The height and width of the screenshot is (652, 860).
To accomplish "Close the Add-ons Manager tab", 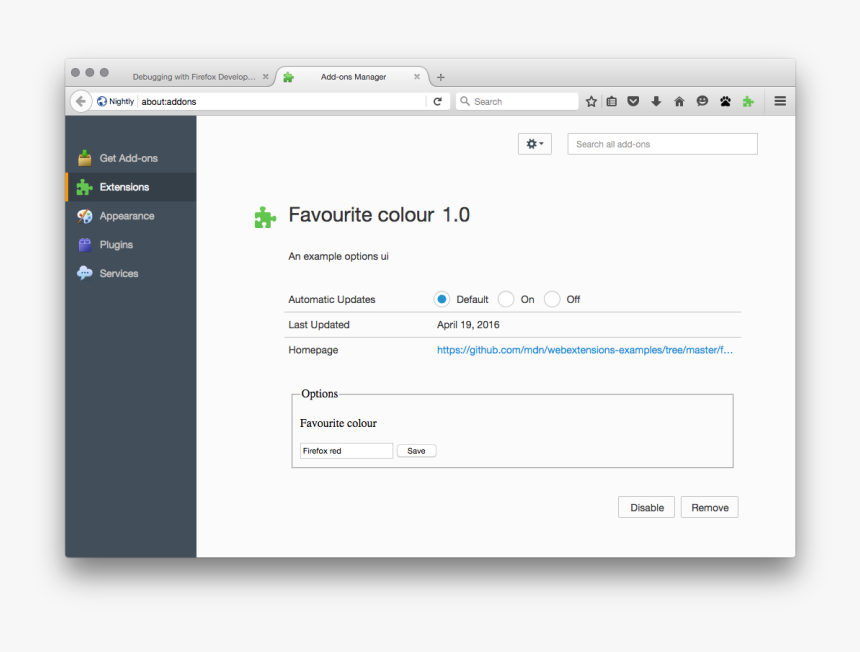I will 417,77.
